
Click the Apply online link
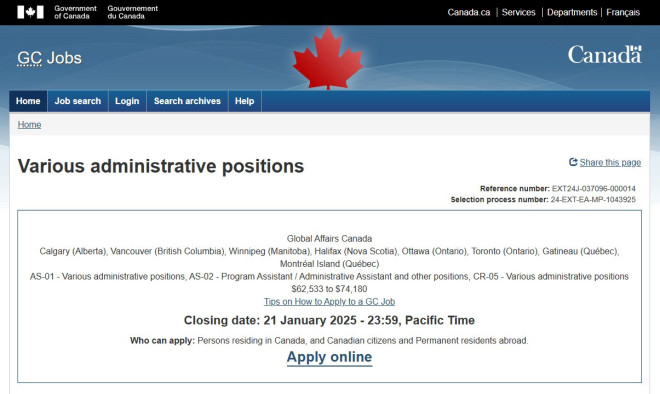pyautogui.click(x=330, y=357)
